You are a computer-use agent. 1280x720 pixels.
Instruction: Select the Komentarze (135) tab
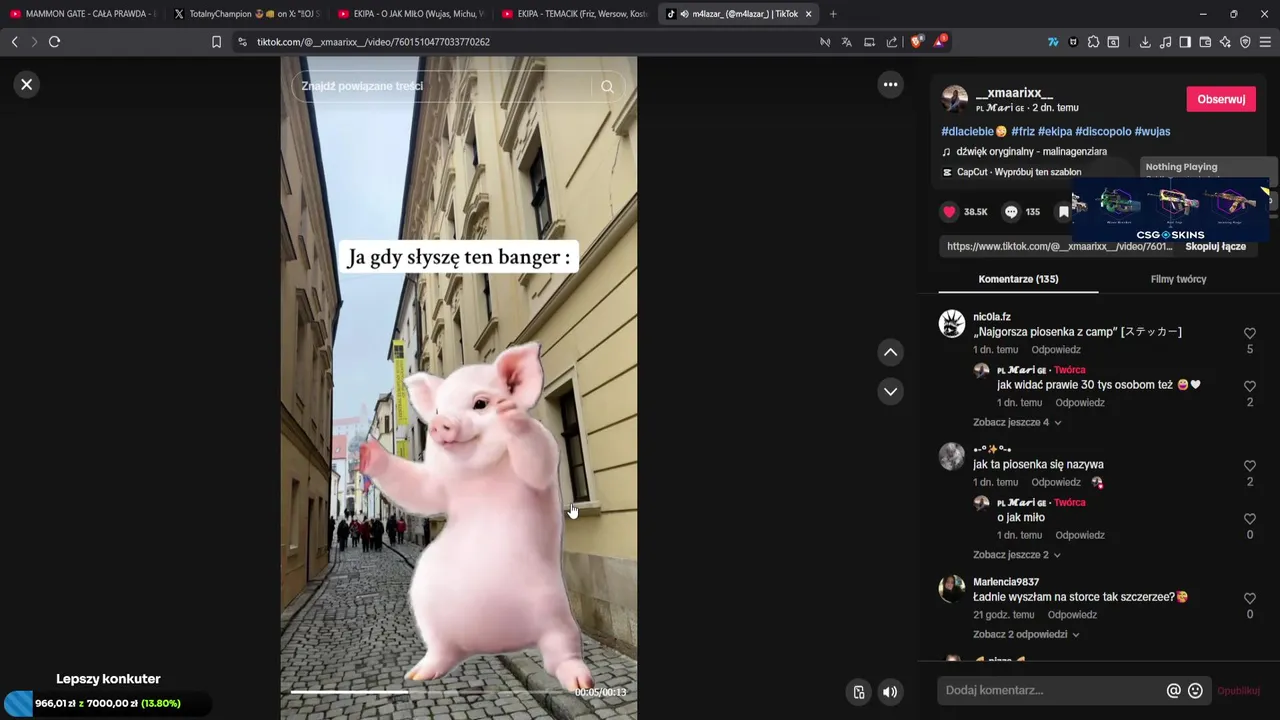(x=1018, y=279)
